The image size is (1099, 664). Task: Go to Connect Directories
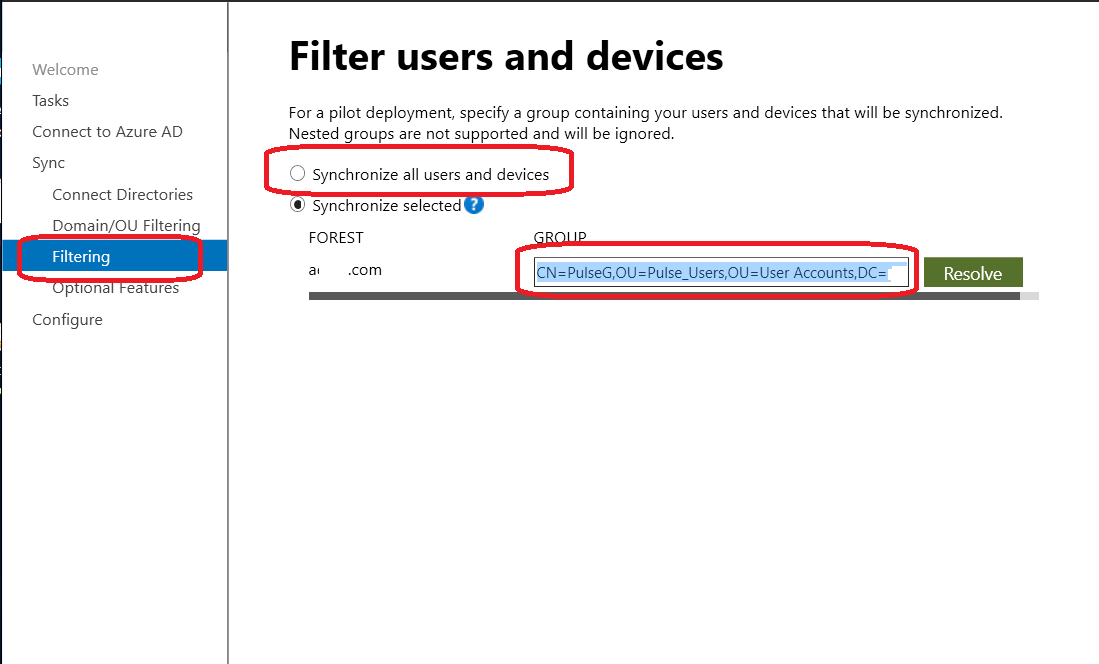pyautogui.click(x=122, y=194)
